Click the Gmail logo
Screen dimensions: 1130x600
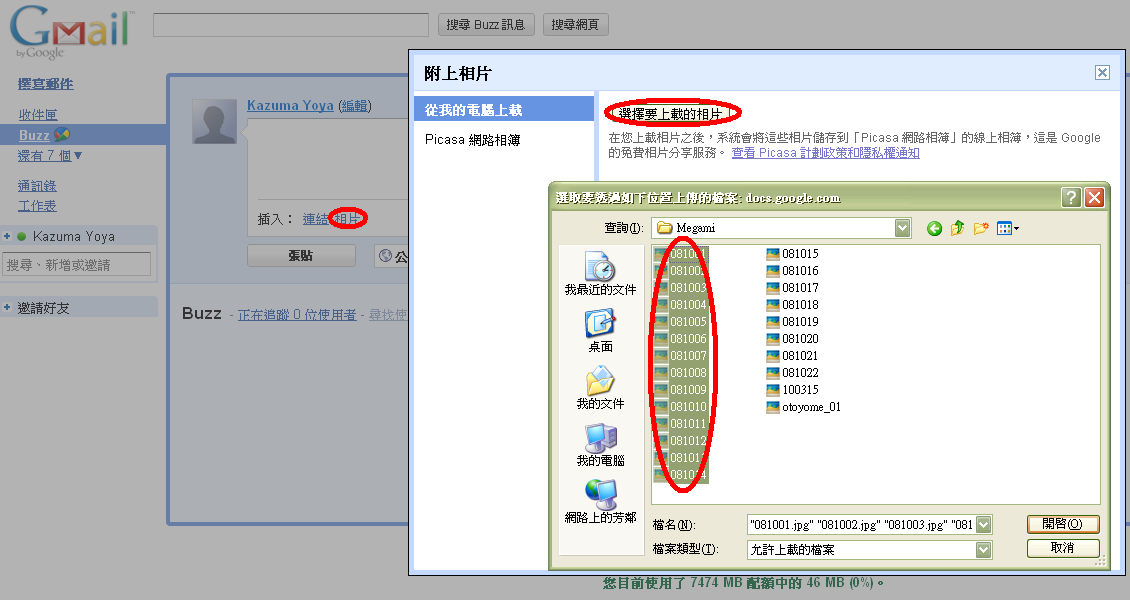pos(71,32)
